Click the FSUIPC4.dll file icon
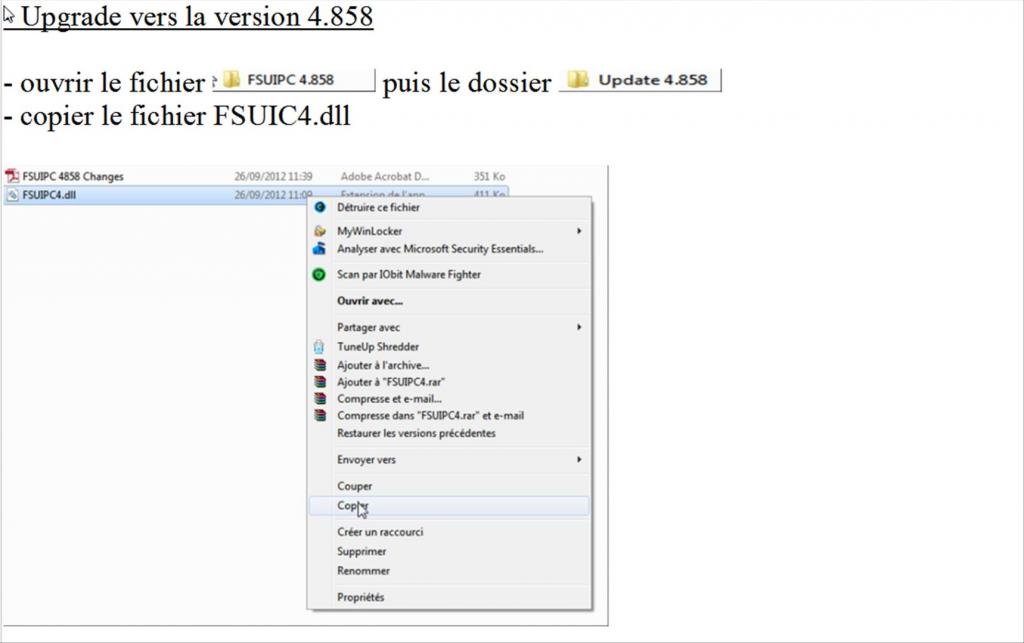Screen dimensions: 1024x643 (12, 195)
